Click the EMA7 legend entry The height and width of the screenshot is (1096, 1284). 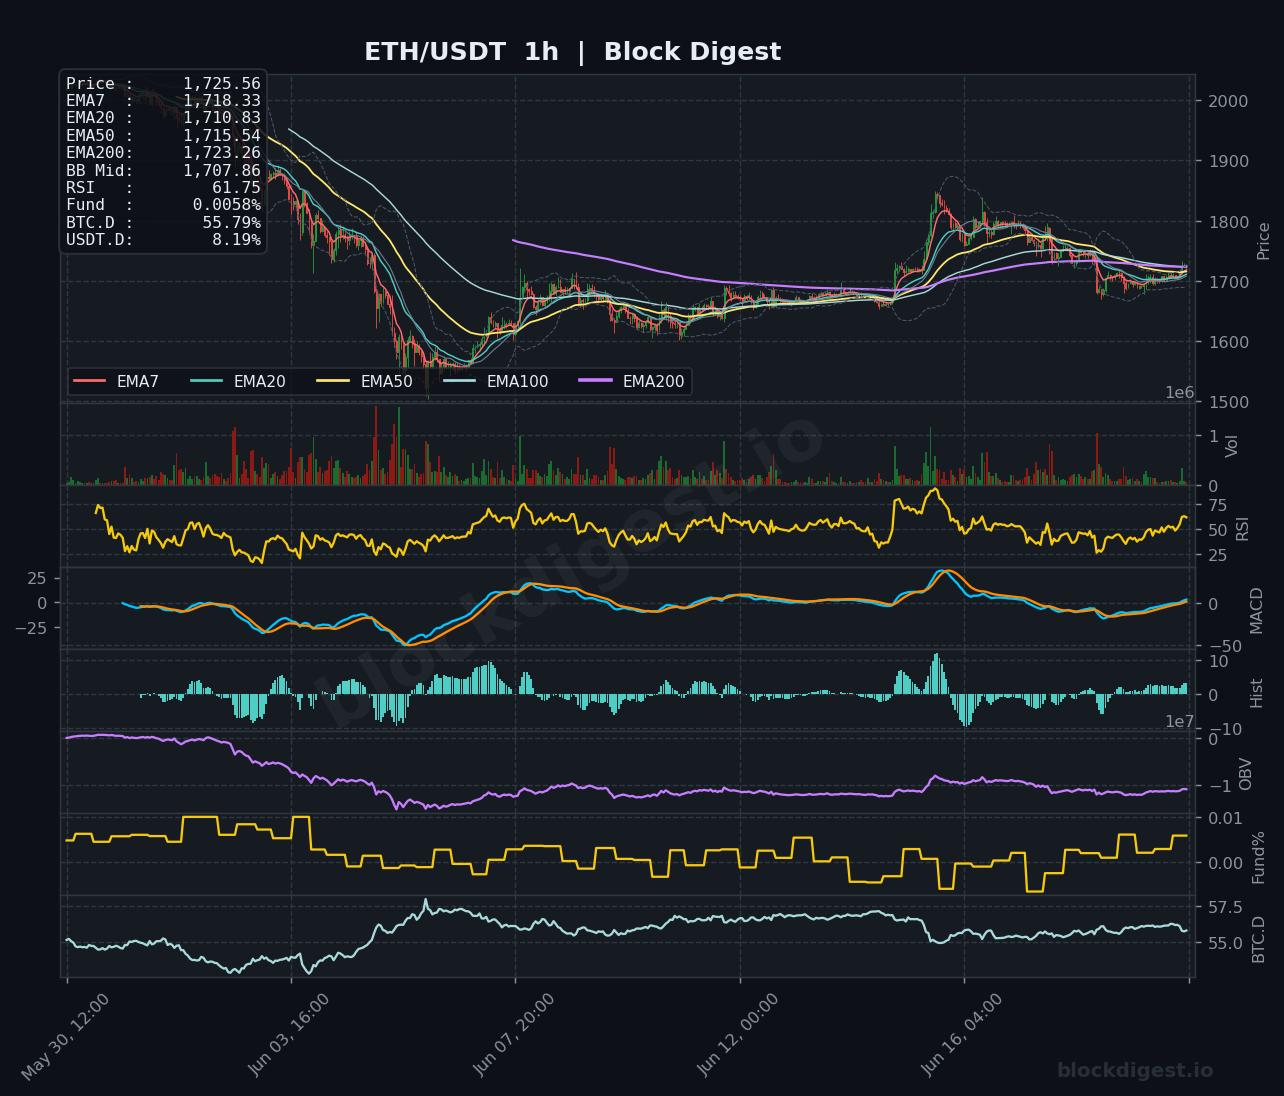pyautogui.click(x=116, y=381)
